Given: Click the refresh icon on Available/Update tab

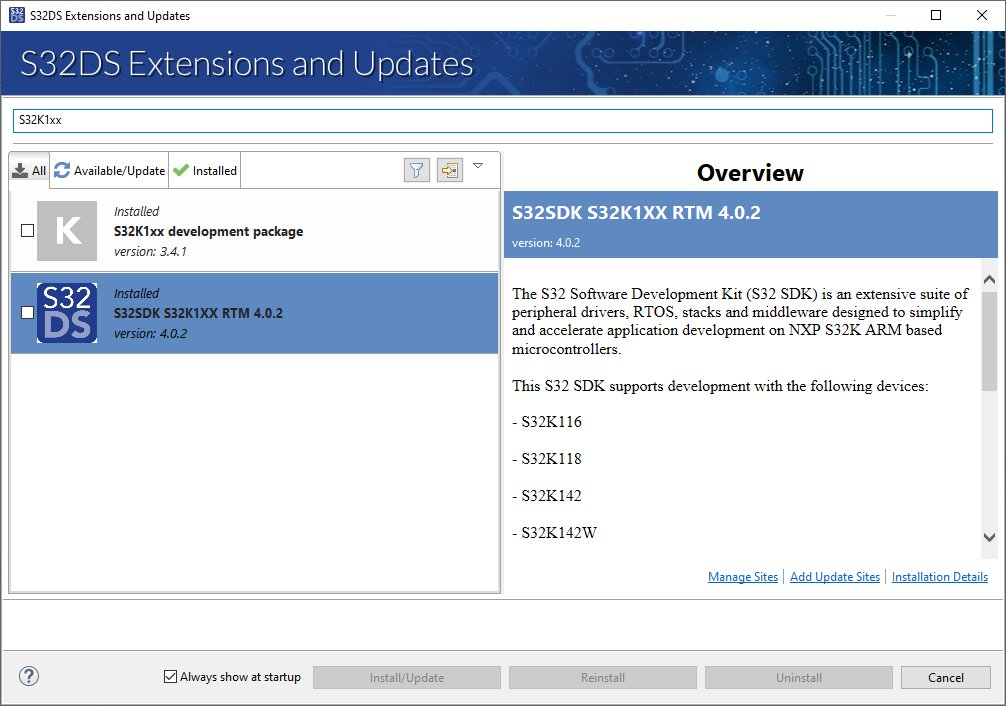Looking at the screenshot, I should [x=61, y=169].
